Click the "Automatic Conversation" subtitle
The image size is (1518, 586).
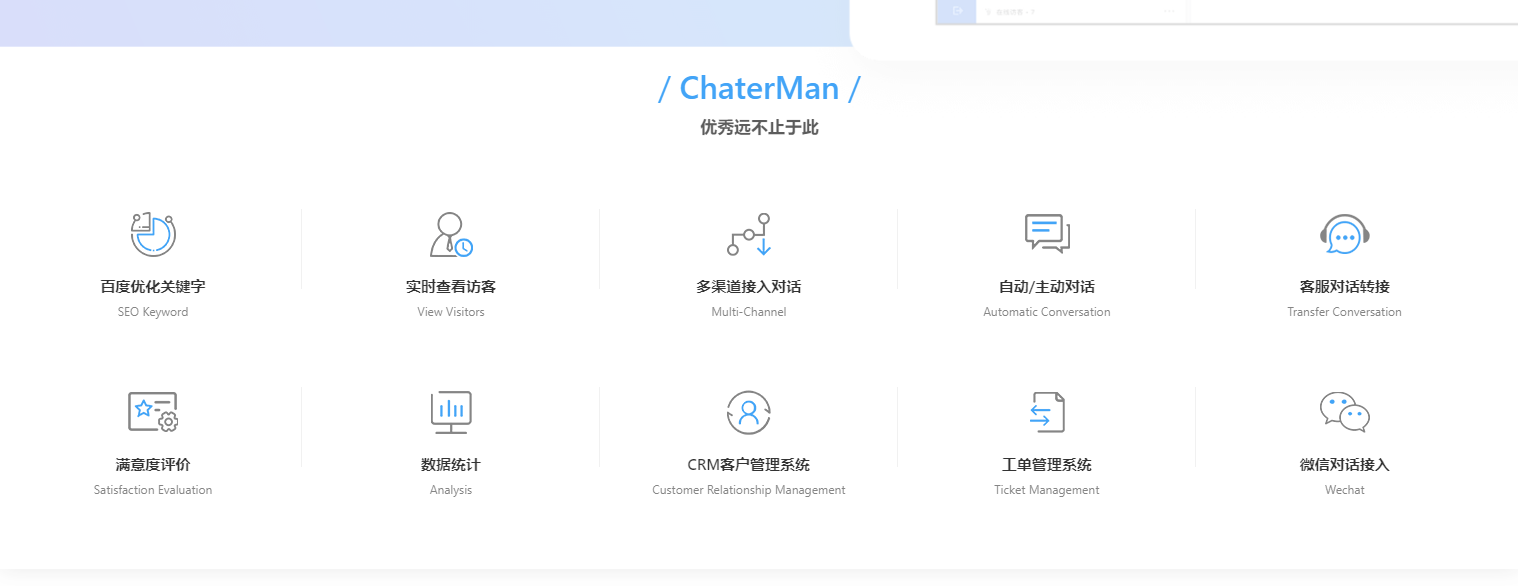(1047, 312)
